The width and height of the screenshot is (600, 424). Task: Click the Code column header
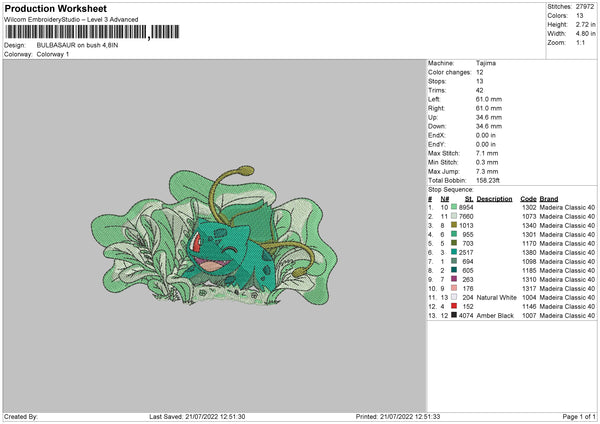pos(528,198)
